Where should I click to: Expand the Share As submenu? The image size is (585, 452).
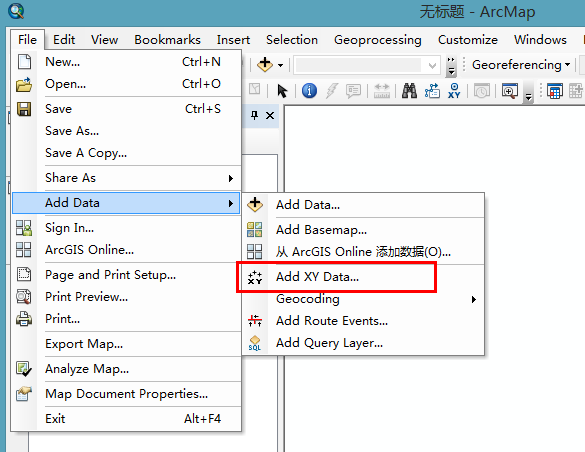126,178
